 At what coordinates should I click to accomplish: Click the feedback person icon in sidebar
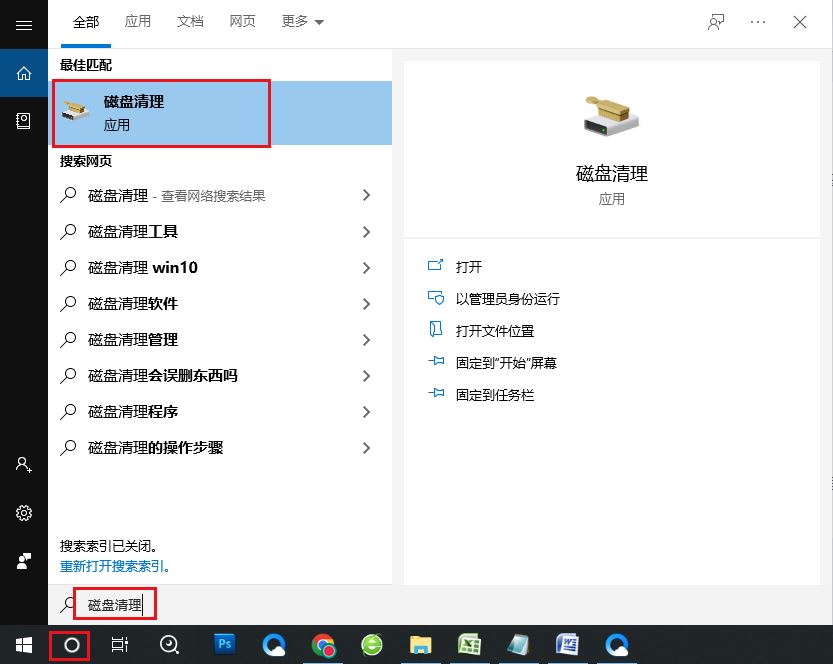pos(23,561)
